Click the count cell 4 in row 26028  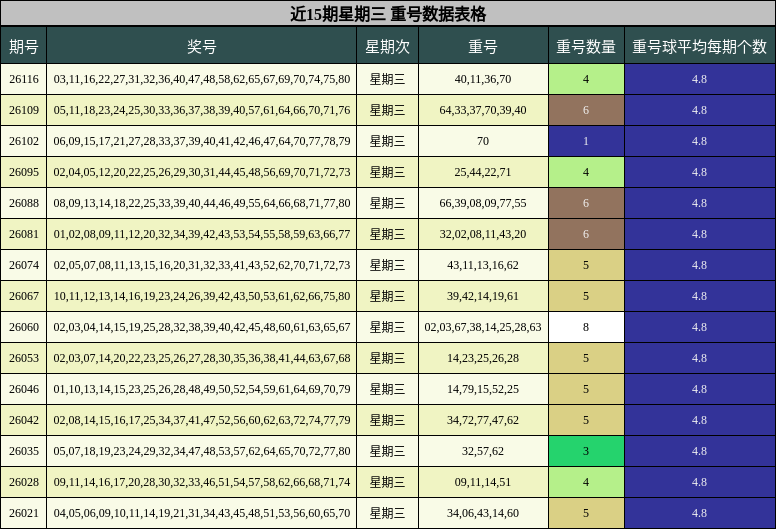click(586, 482)
